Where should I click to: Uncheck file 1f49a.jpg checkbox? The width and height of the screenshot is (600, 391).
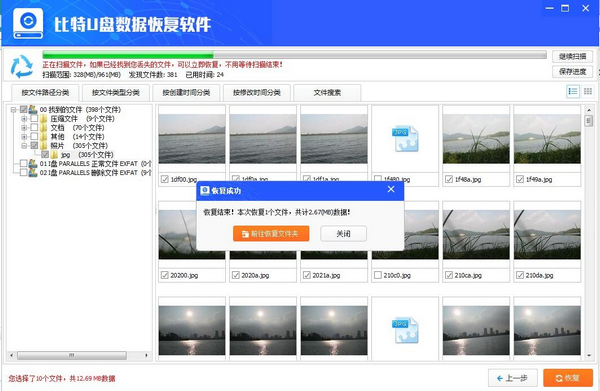[x=520, y=179]
